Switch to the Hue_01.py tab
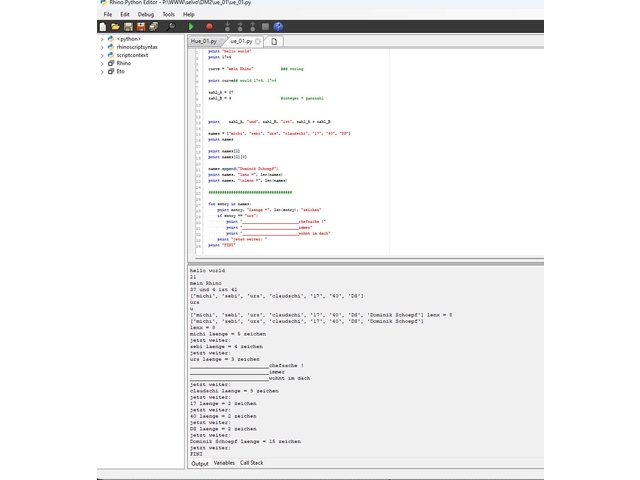The height and width of the screenshot is (480, 640). pyautogui.click(x=204, y=41)
